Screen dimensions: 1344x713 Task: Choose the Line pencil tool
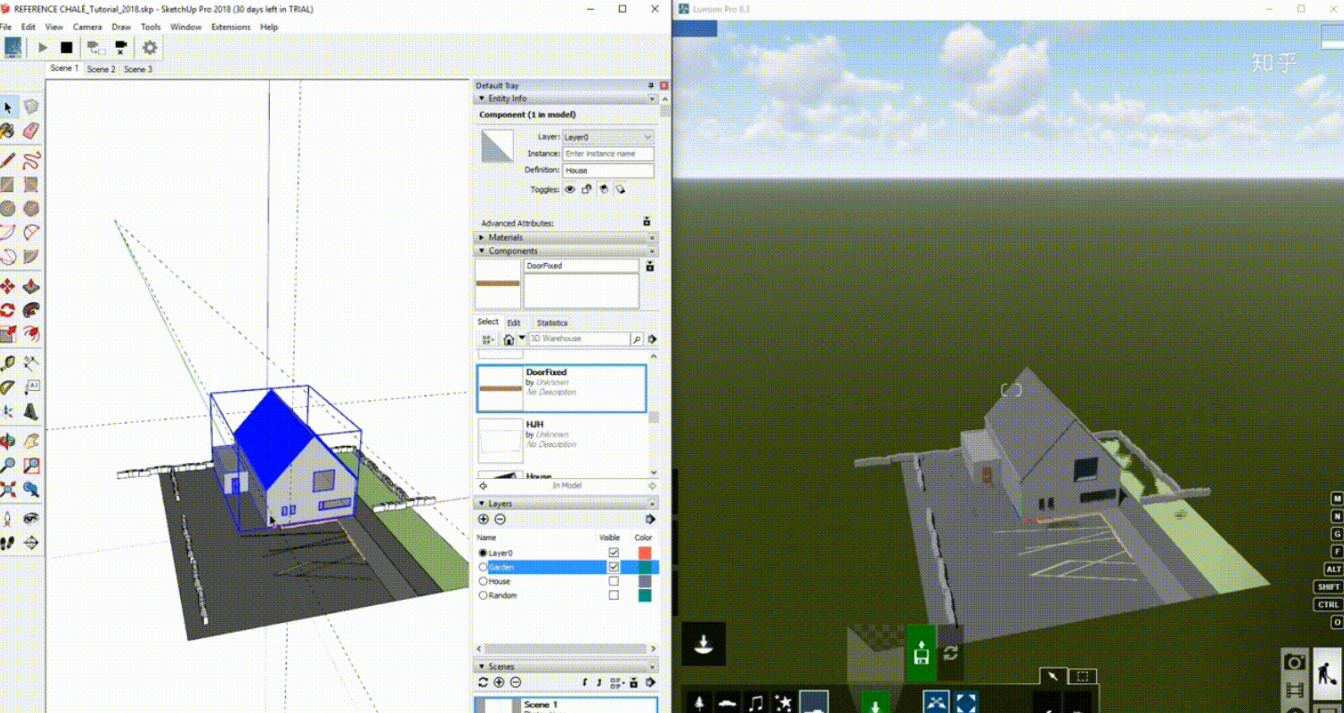pos(8,160)
